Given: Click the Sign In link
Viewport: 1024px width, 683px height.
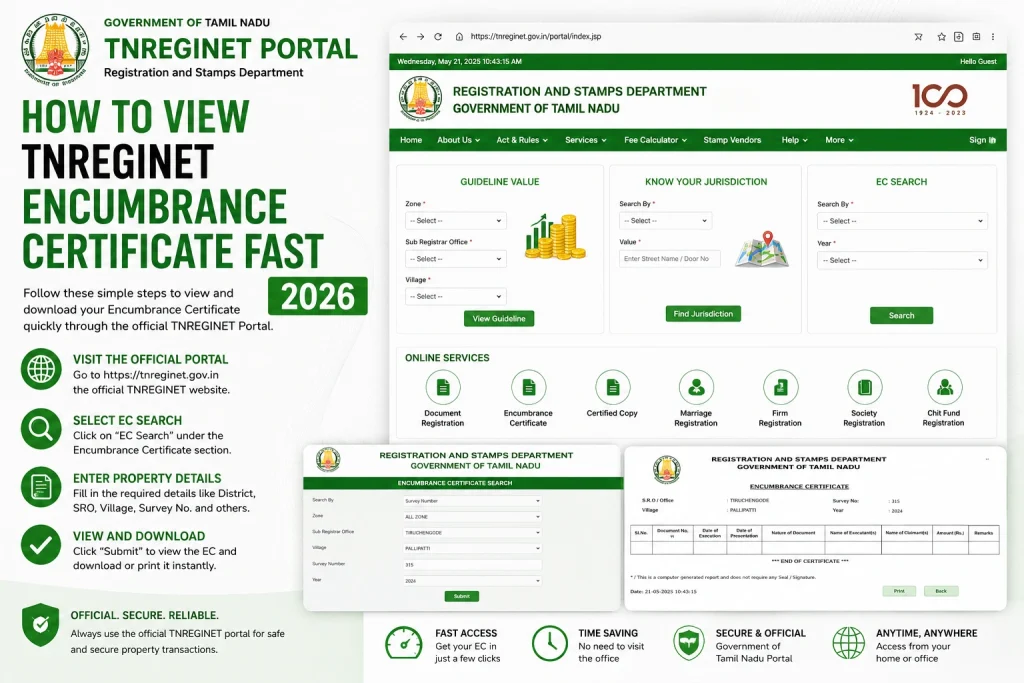Looking at the screenshot, I should 982,140.
